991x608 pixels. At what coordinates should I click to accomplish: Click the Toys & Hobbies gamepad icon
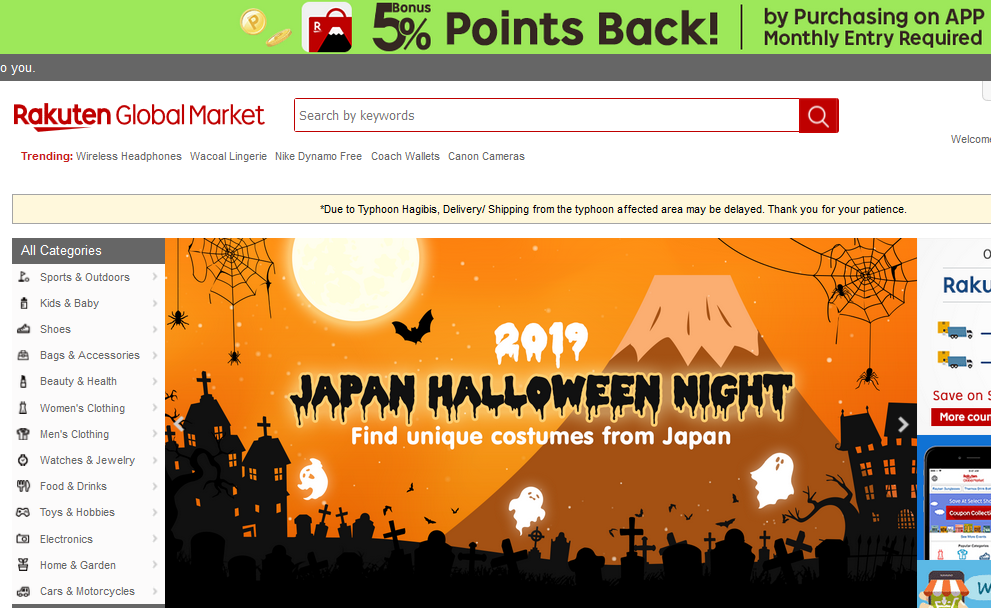[x=23, y=512]
